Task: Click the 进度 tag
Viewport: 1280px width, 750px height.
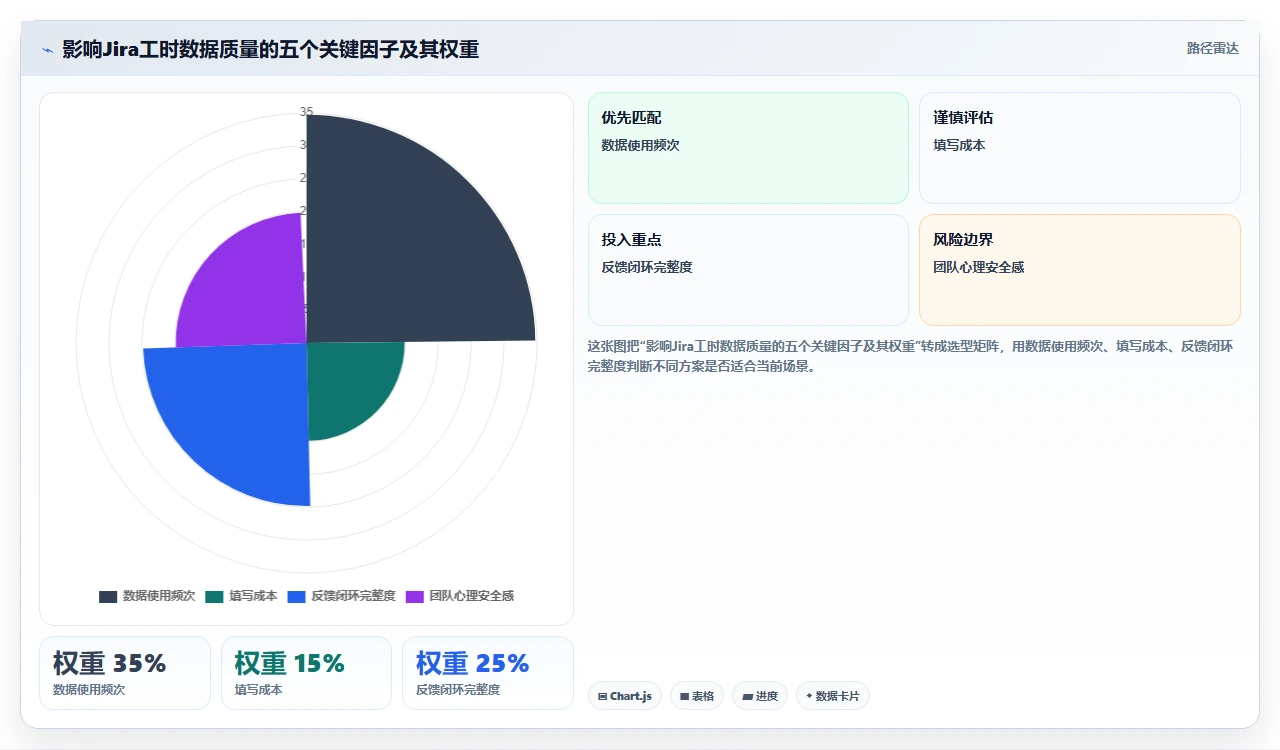Action: 760,696
